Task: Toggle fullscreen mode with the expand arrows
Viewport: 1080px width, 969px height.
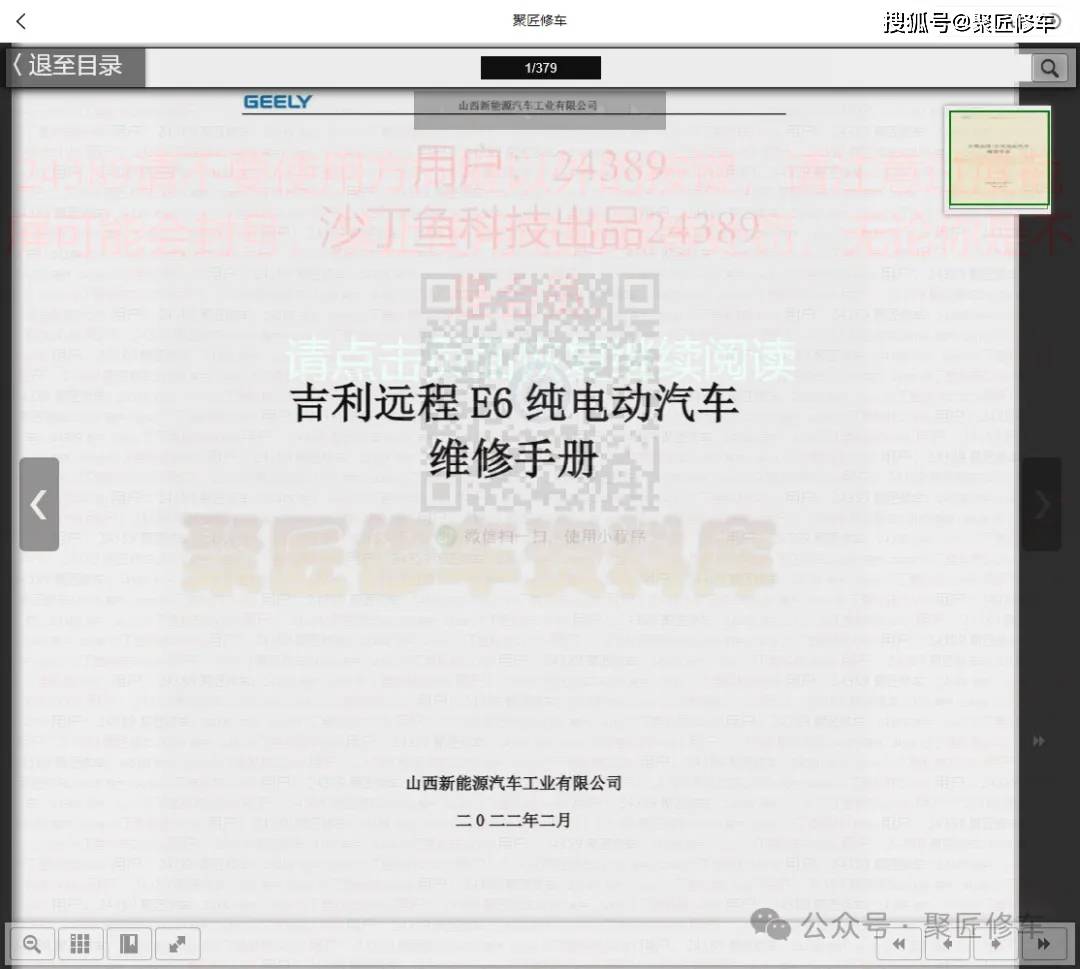Action: [178, 944]
